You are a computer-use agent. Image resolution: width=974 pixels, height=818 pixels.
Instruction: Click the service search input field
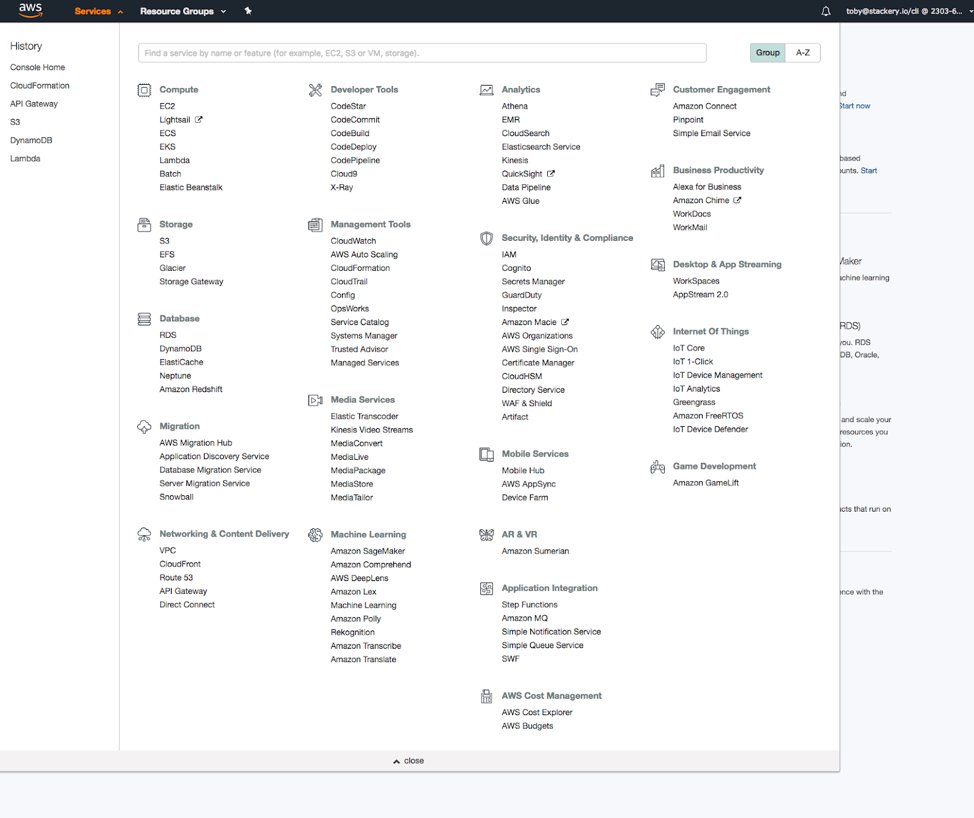(x=420, y=52)
